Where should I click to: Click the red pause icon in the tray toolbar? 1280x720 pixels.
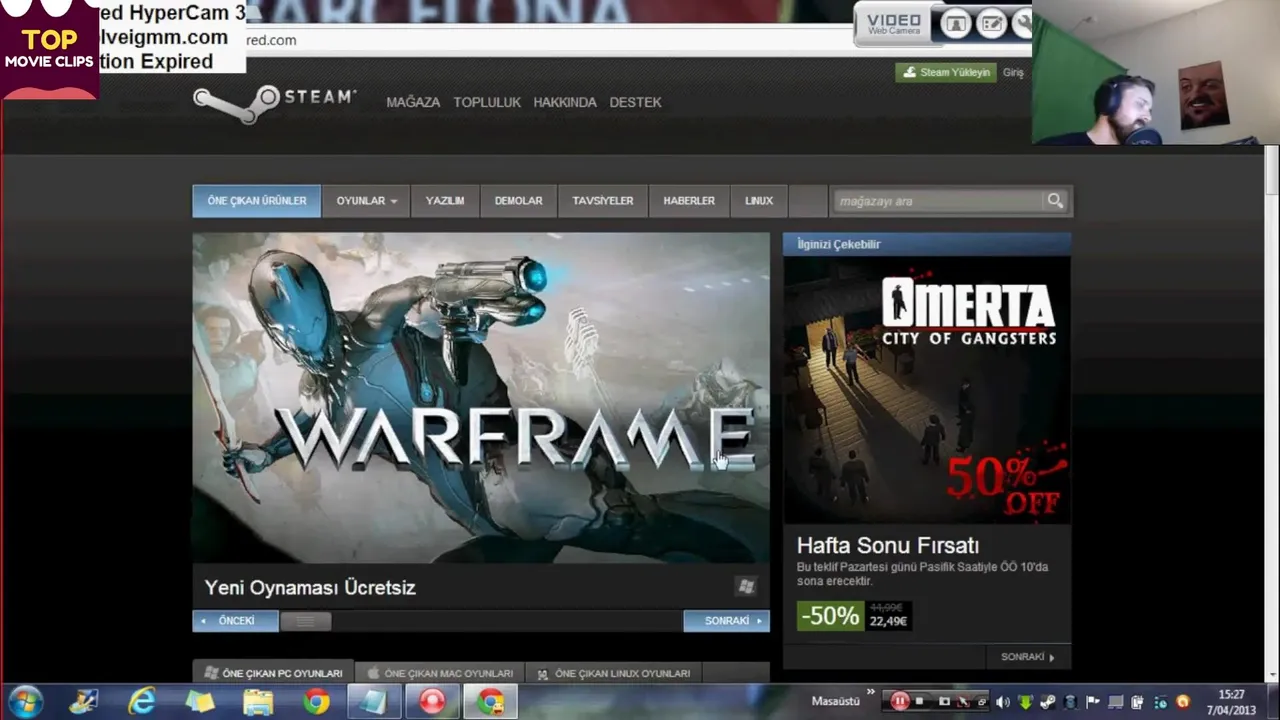[900, 702]
